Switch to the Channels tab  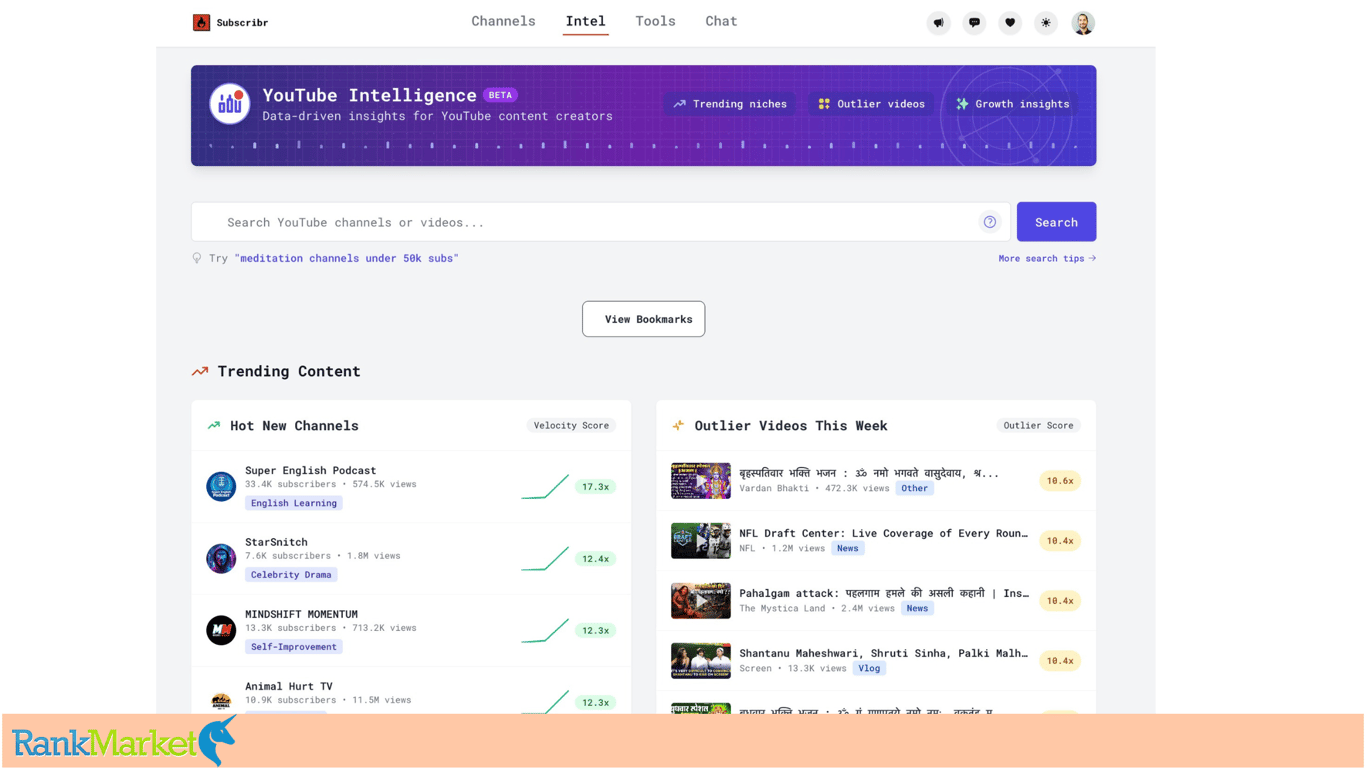[504, 21]
